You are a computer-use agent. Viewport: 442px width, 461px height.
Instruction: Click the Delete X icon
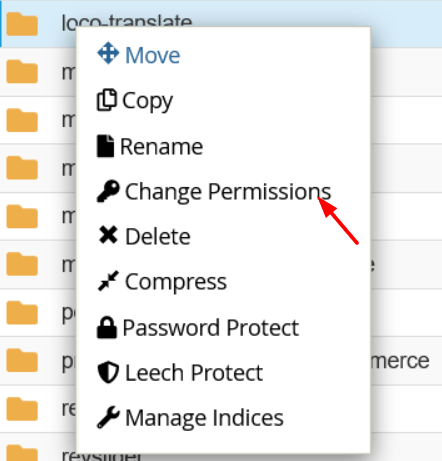(108, 235)
